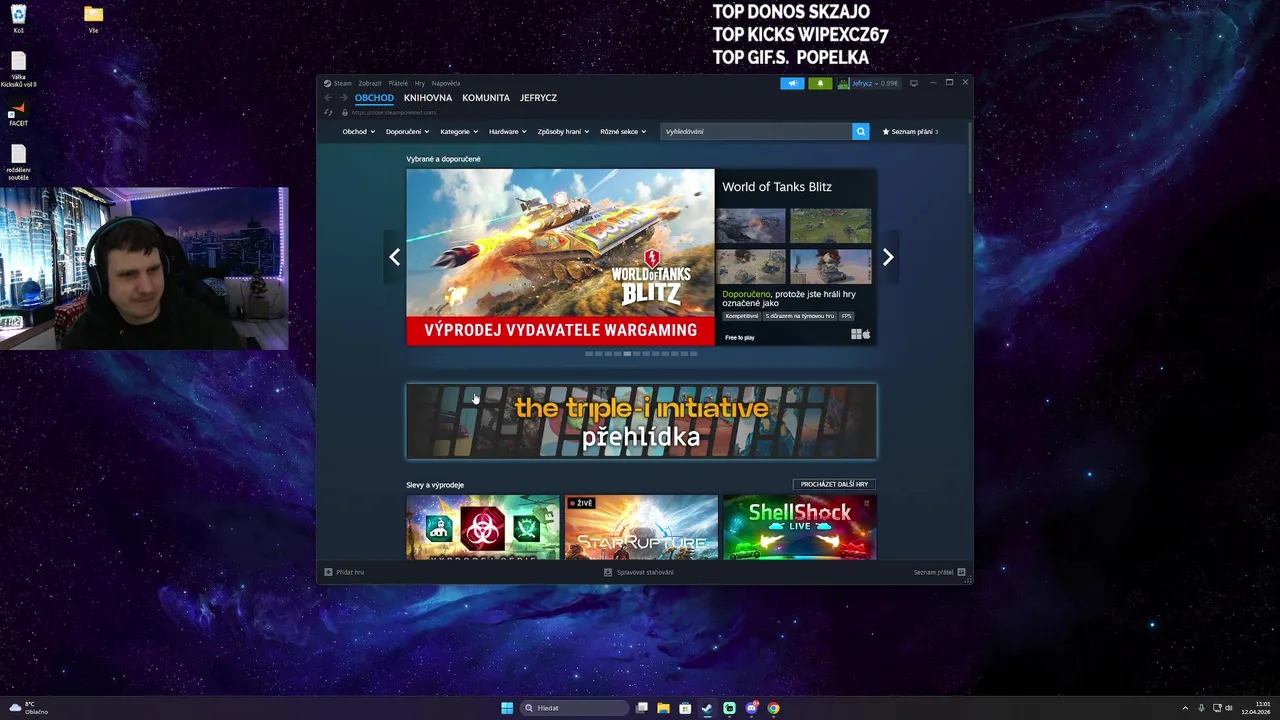Image resolution: width=1280 pixels, height=720 pixels.
Task: Open the green notifications bell
Action: point(820,83)
